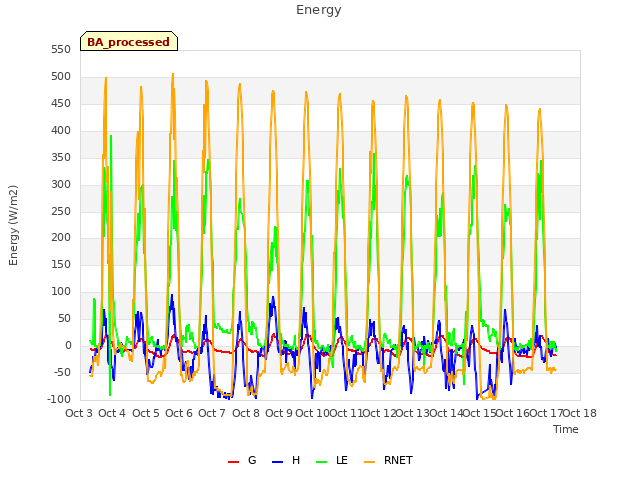The width and height of the screenshot is (640, 480).
Task: Click the -100 y-axis tick label
Action: (59, 399)
